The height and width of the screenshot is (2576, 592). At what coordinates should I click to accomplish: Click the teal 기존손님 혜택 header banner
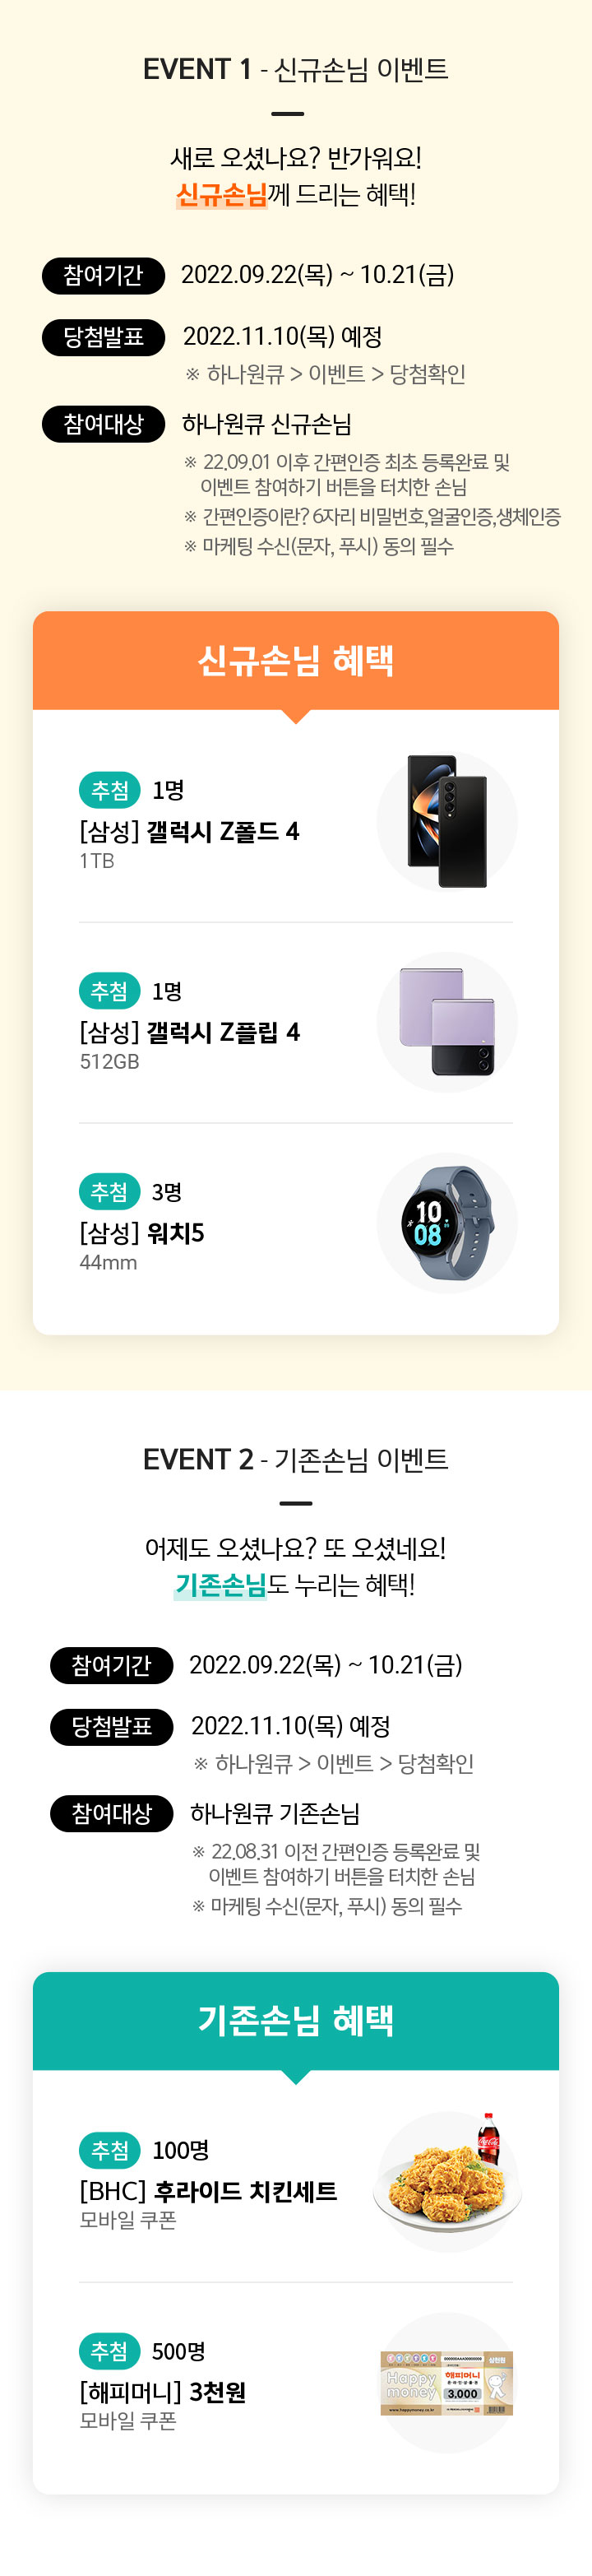point(296,2020)
